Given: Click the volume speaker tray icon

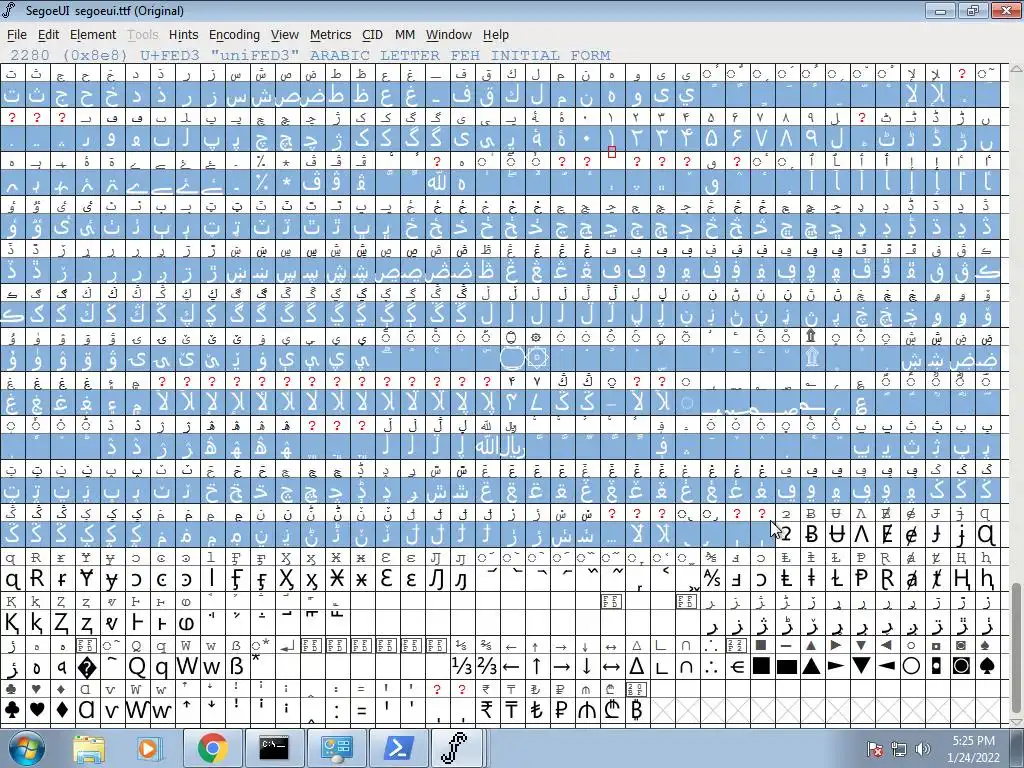Looking at the screenshot, I should pyautogui.click(x=923, y=748).
